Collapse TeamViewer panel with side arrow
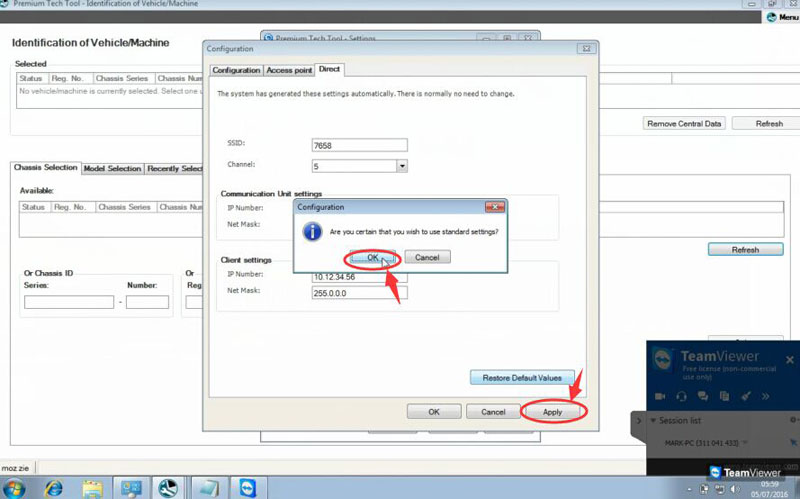This screenshot has height=499, width=800. click(638, 421)
